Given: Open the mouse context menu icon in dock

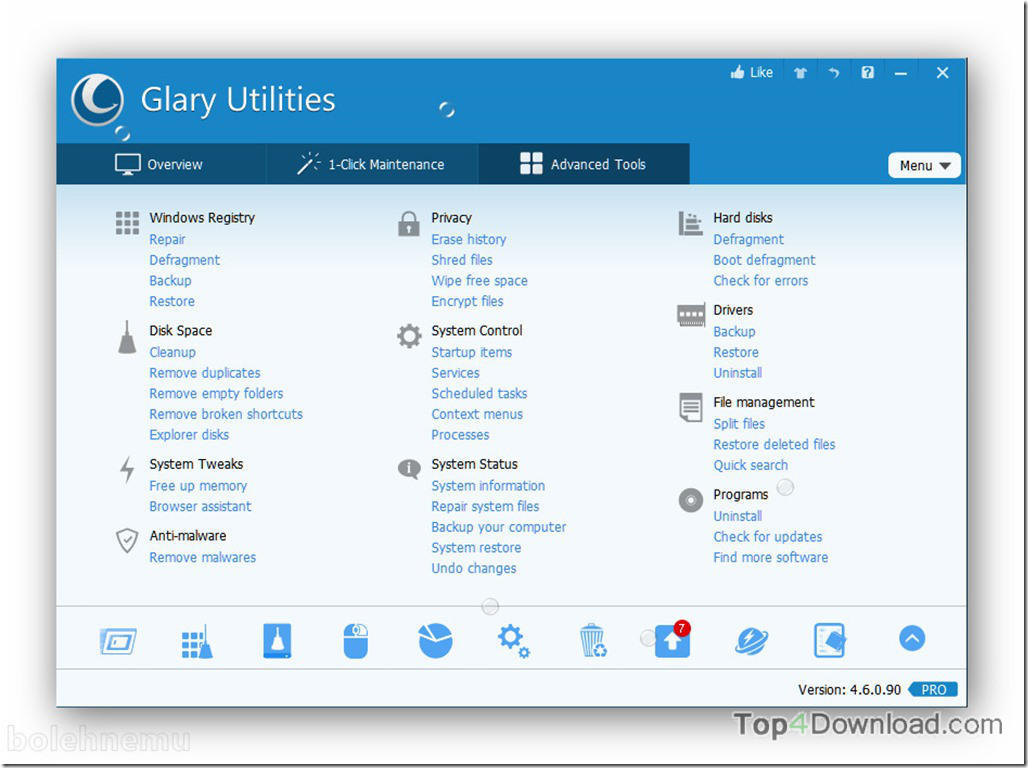Looking at the screenshot, I should coord(355,641).
